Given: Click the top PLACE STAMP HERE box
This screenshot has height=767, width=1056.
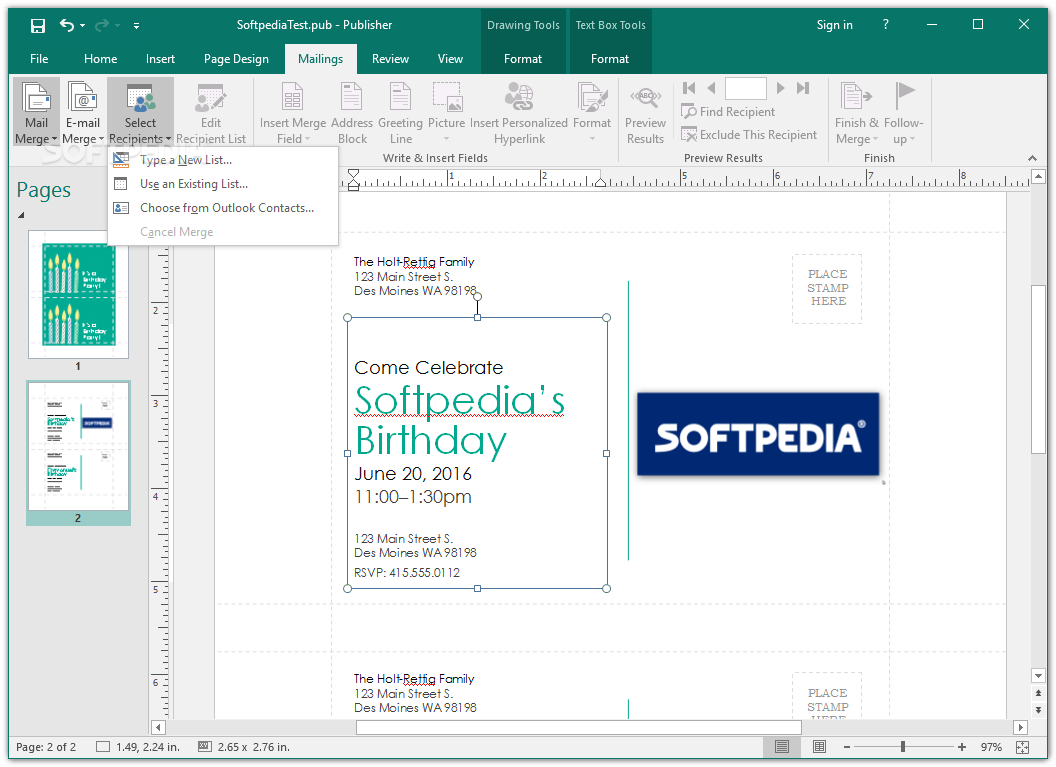Looking at the screenshot, I should (x=827, y=288).
